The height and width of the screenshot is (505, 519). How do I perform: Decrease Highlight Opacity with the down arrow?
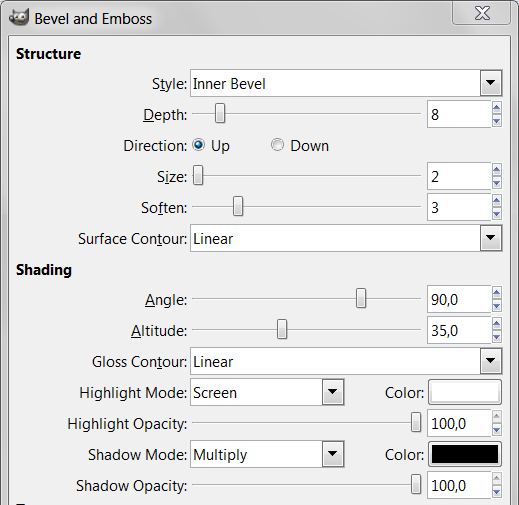[x=497, y=430]
